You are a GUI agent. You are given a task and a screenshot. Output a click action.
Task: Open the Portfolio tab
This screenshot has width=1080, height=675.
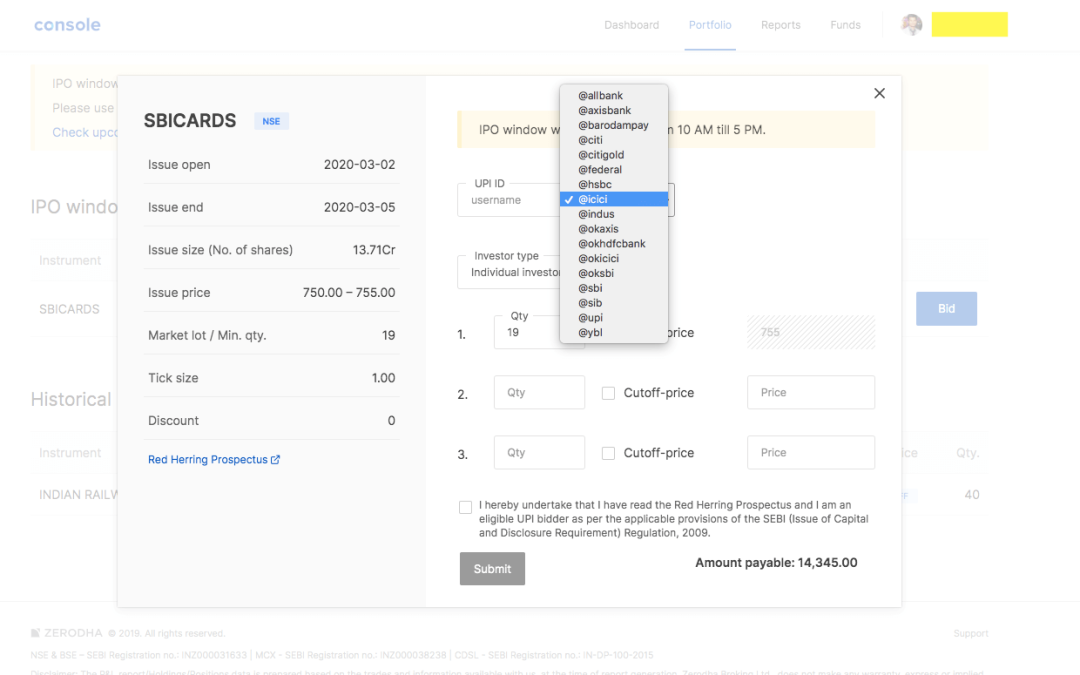click(710, 25)
